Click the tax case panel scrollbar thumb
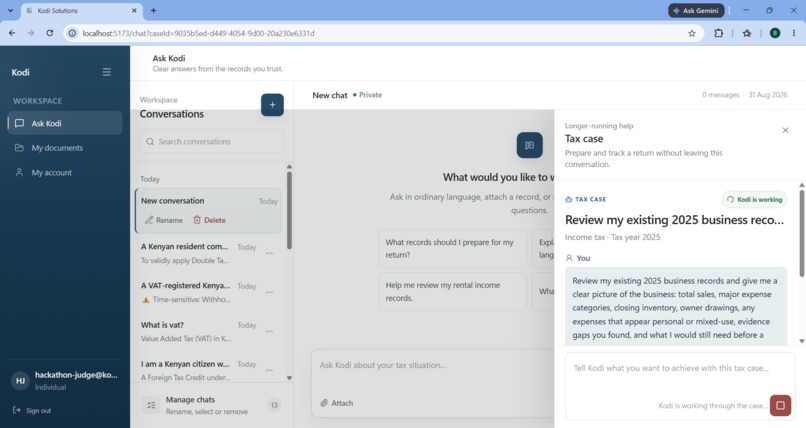The height and width of the screenshot is (428, 806). click(x=802, y=234)
